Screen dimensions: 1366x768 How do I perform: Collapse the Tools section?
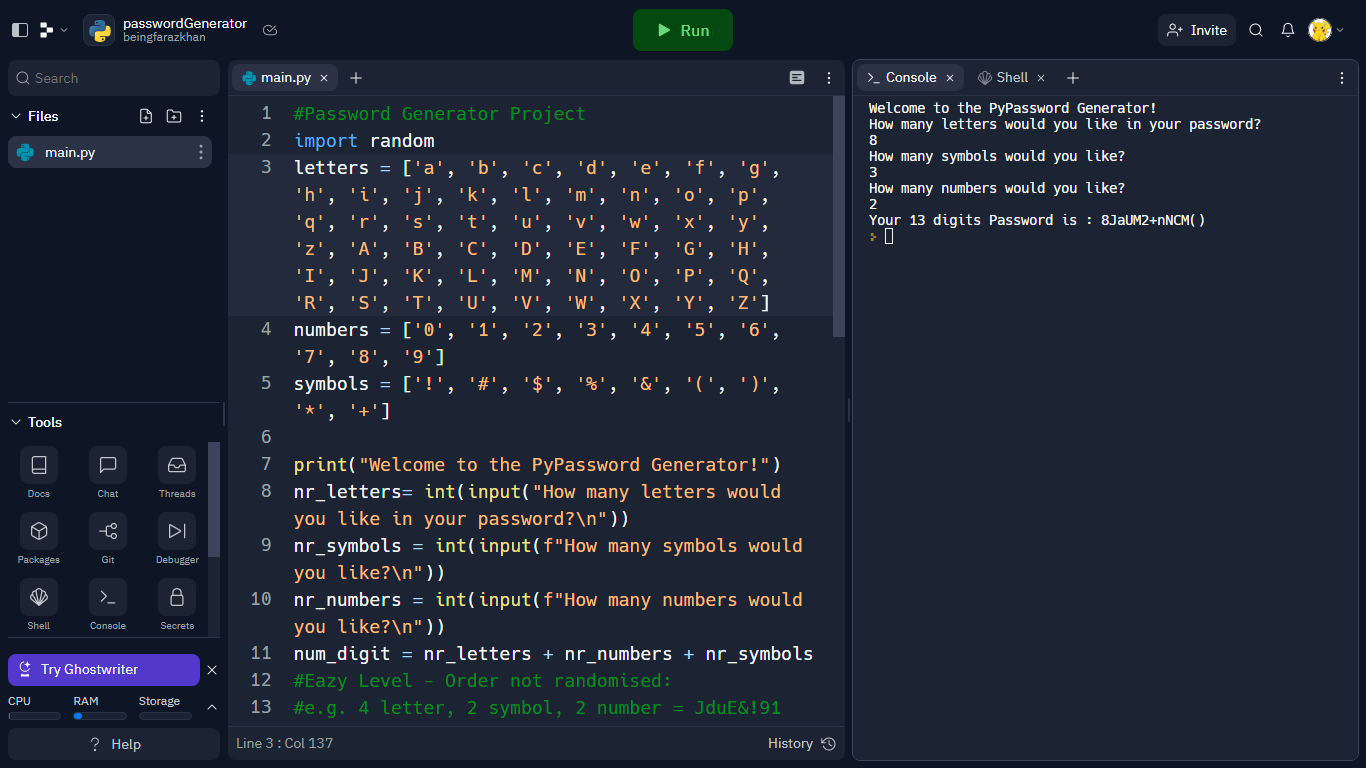(x=16, y=422)
